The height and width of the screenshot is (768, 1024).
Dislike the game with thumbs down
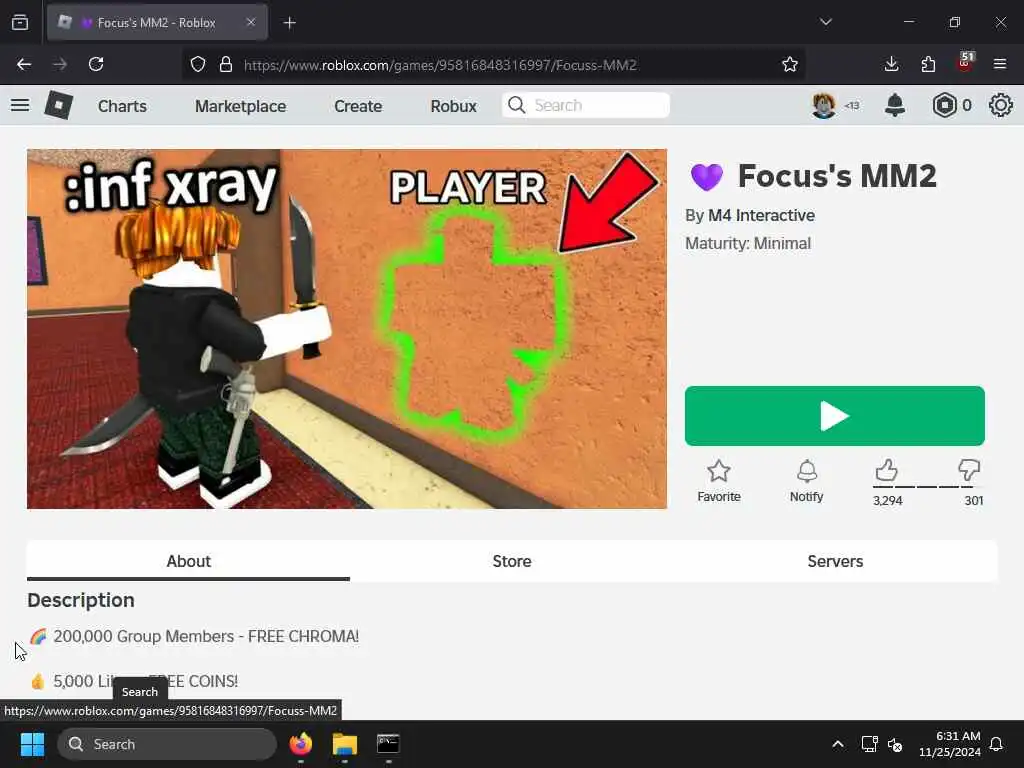(x=969, y=470)
